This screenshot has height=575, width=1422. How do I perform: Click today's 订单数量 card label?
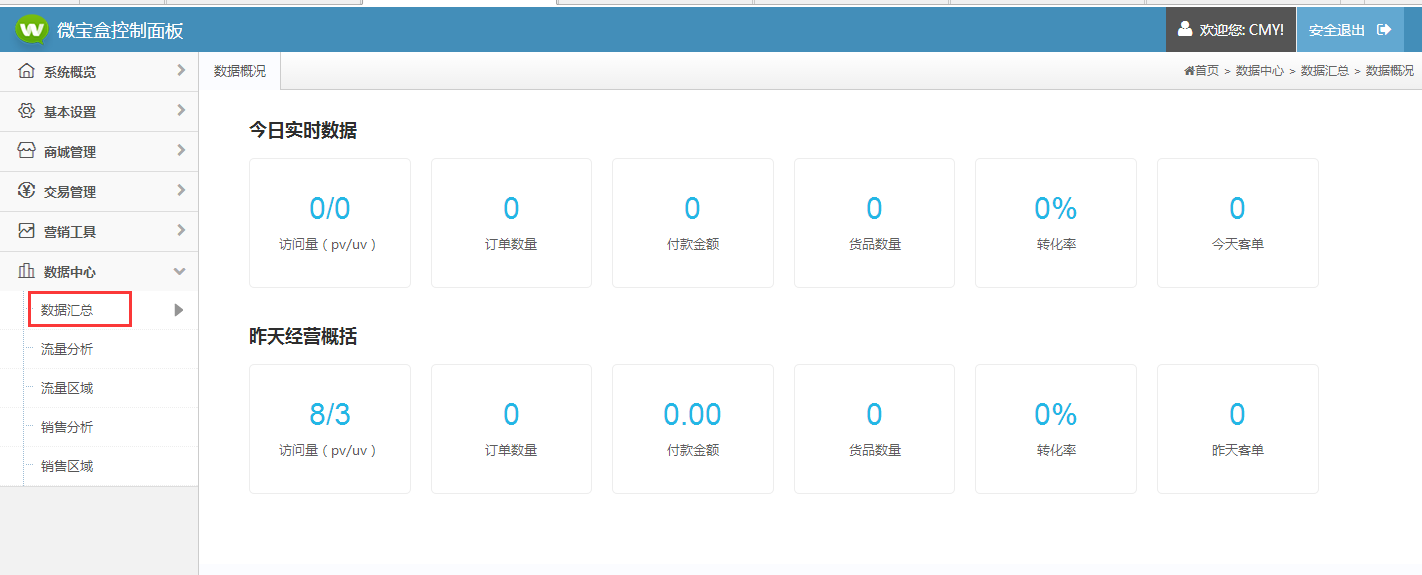[511, 244]
